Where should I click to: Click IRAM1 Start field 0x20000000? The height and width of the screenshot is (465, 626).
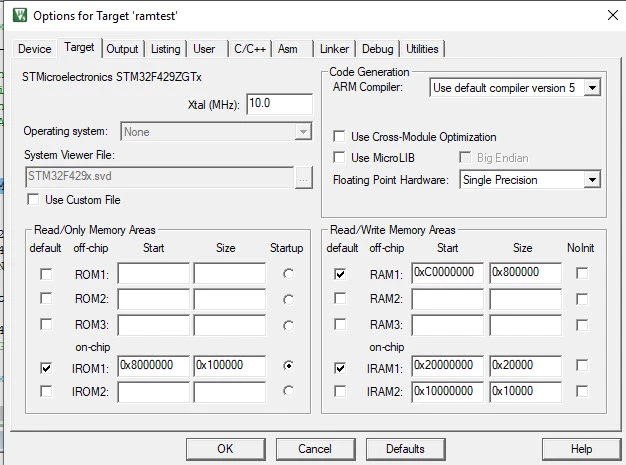click(x=448, y=365)
